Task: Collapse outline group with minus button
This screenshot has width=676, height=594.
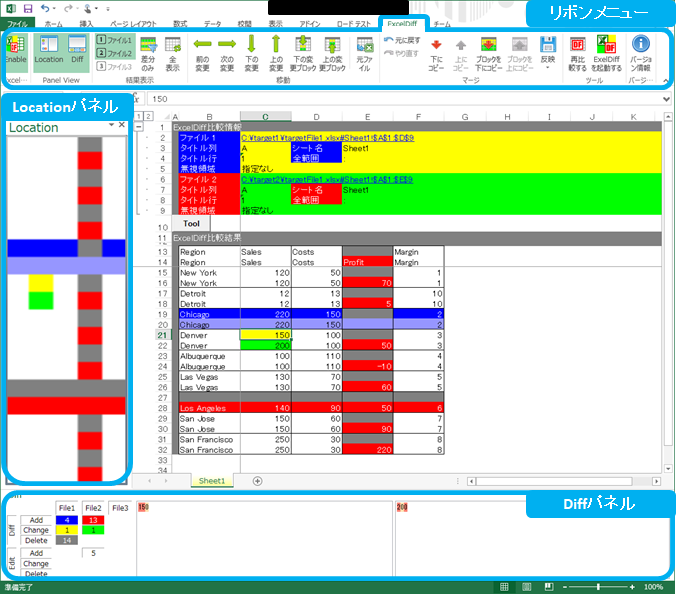Action: (139, 127)
